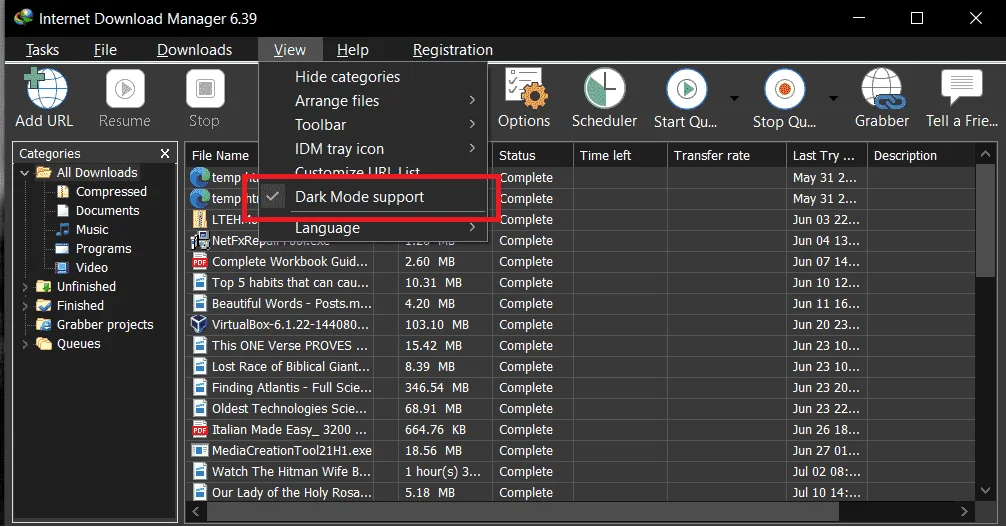Click the '346.54 MB' size cell
The width and height of the screenshot is (1006, 527).
pos(437,388)
